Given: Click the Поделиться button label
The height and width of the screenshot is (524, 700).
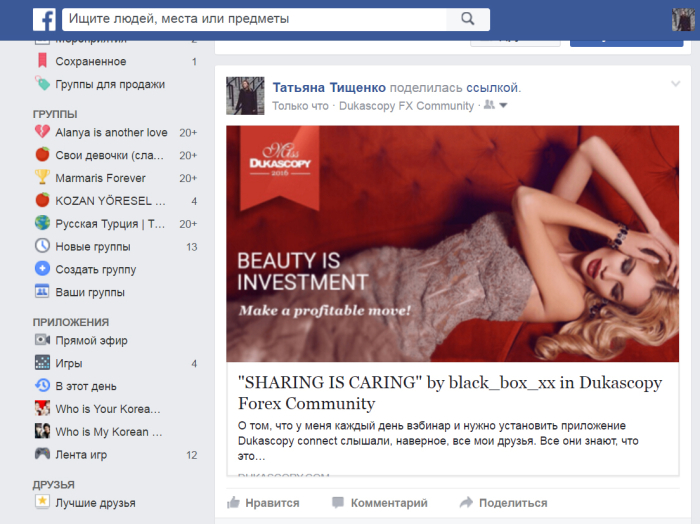Looking at the screenshot, I should [x=513, y=503].
